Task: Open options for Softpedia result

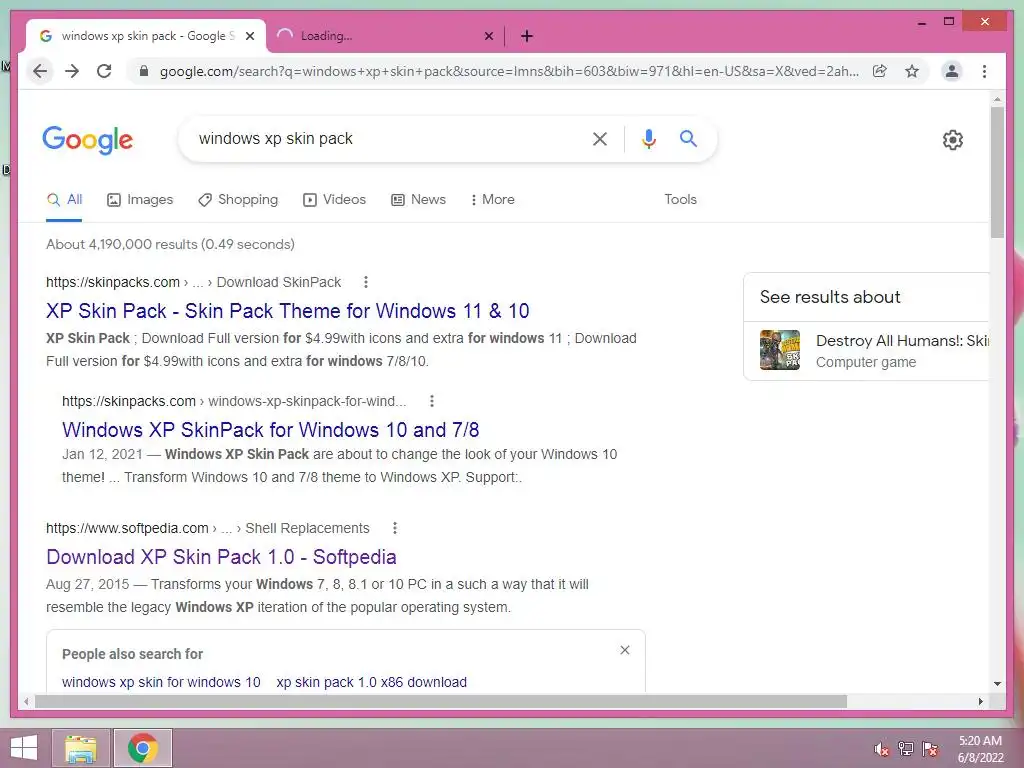Action: point(394,528)
